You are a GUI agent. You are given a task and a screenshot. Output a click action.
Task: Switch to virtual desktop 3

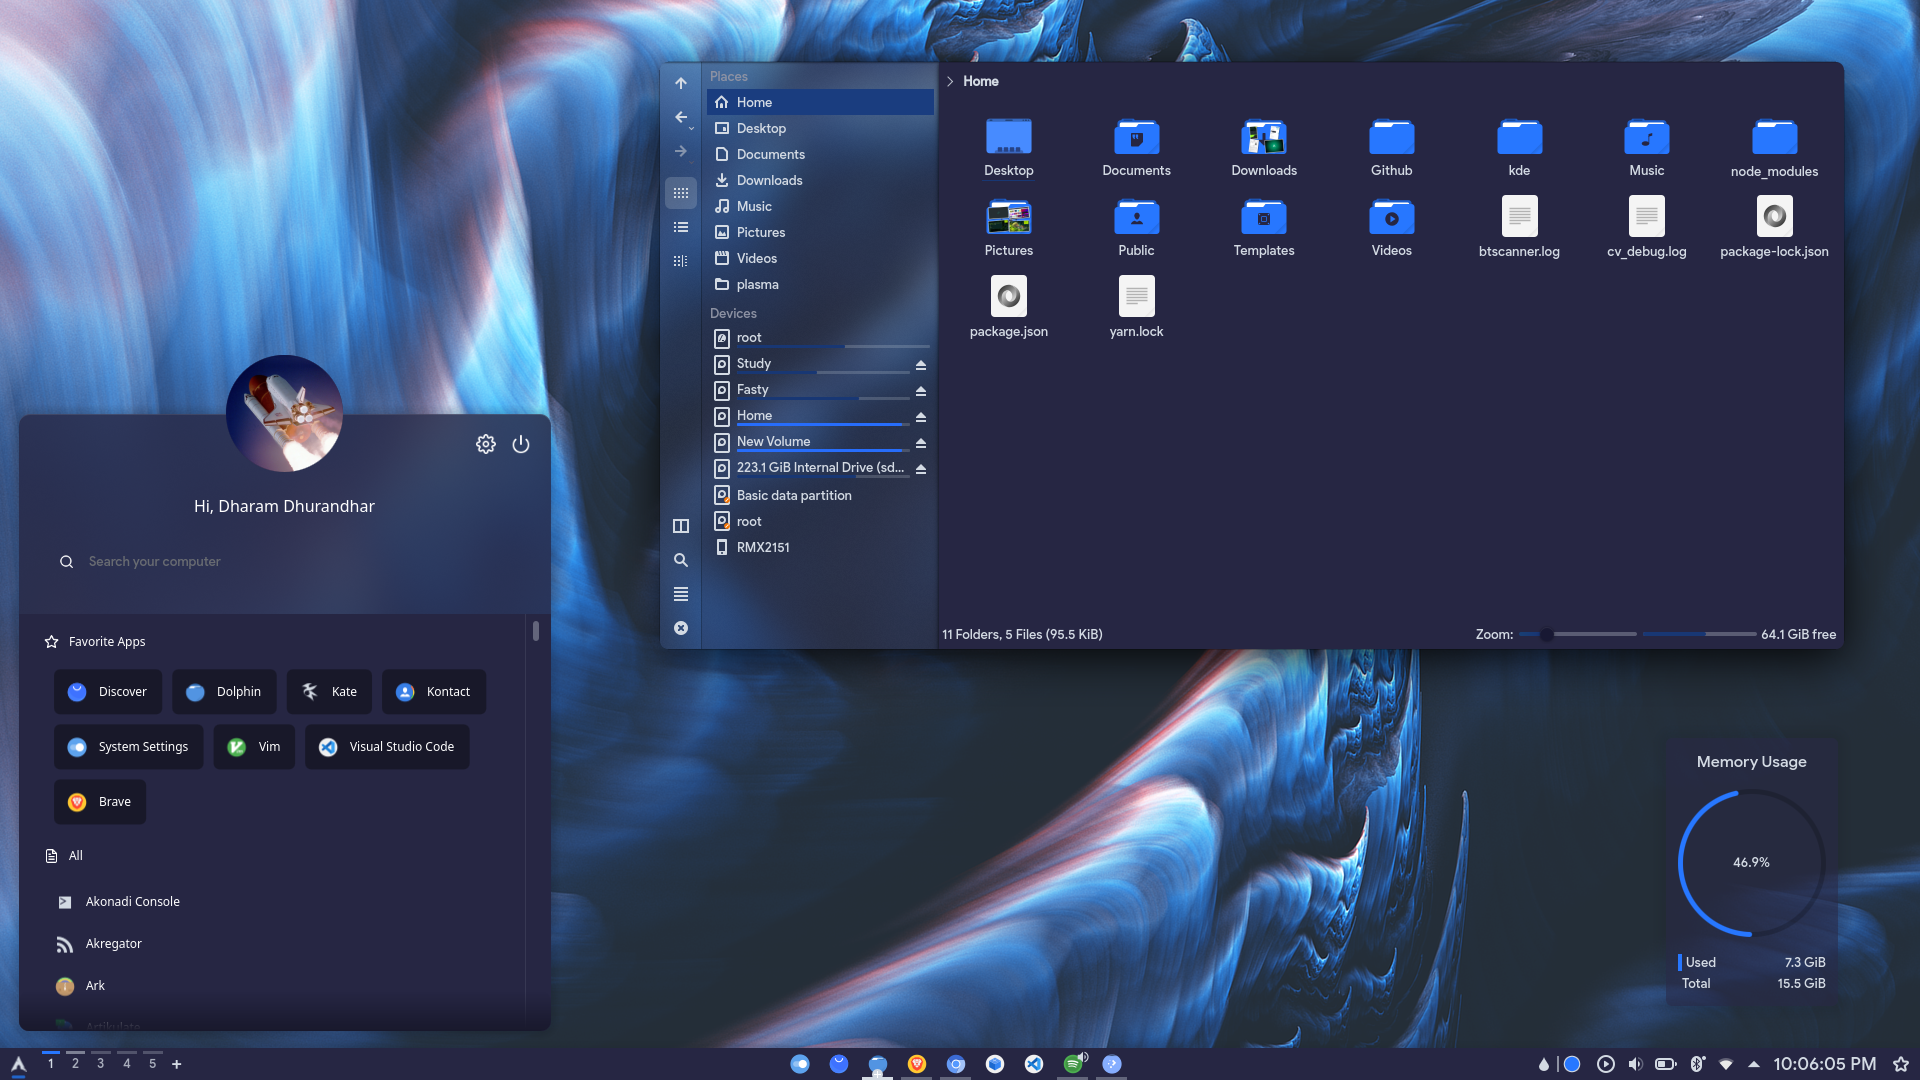[100, 1063]
